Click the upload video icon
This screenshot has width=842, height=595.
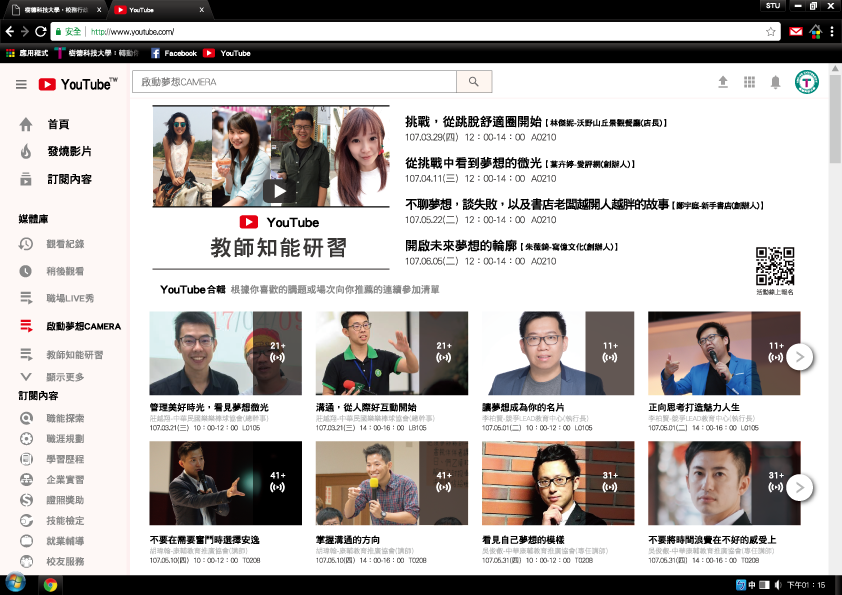coord(723,82)
